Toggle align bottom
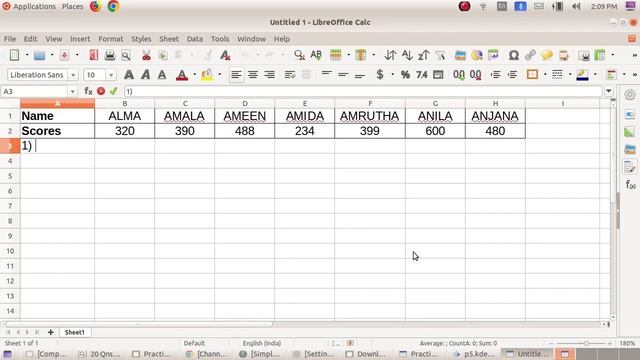This screenshot has width=640, height=360. pyautogui.click(x=360, y=75)
